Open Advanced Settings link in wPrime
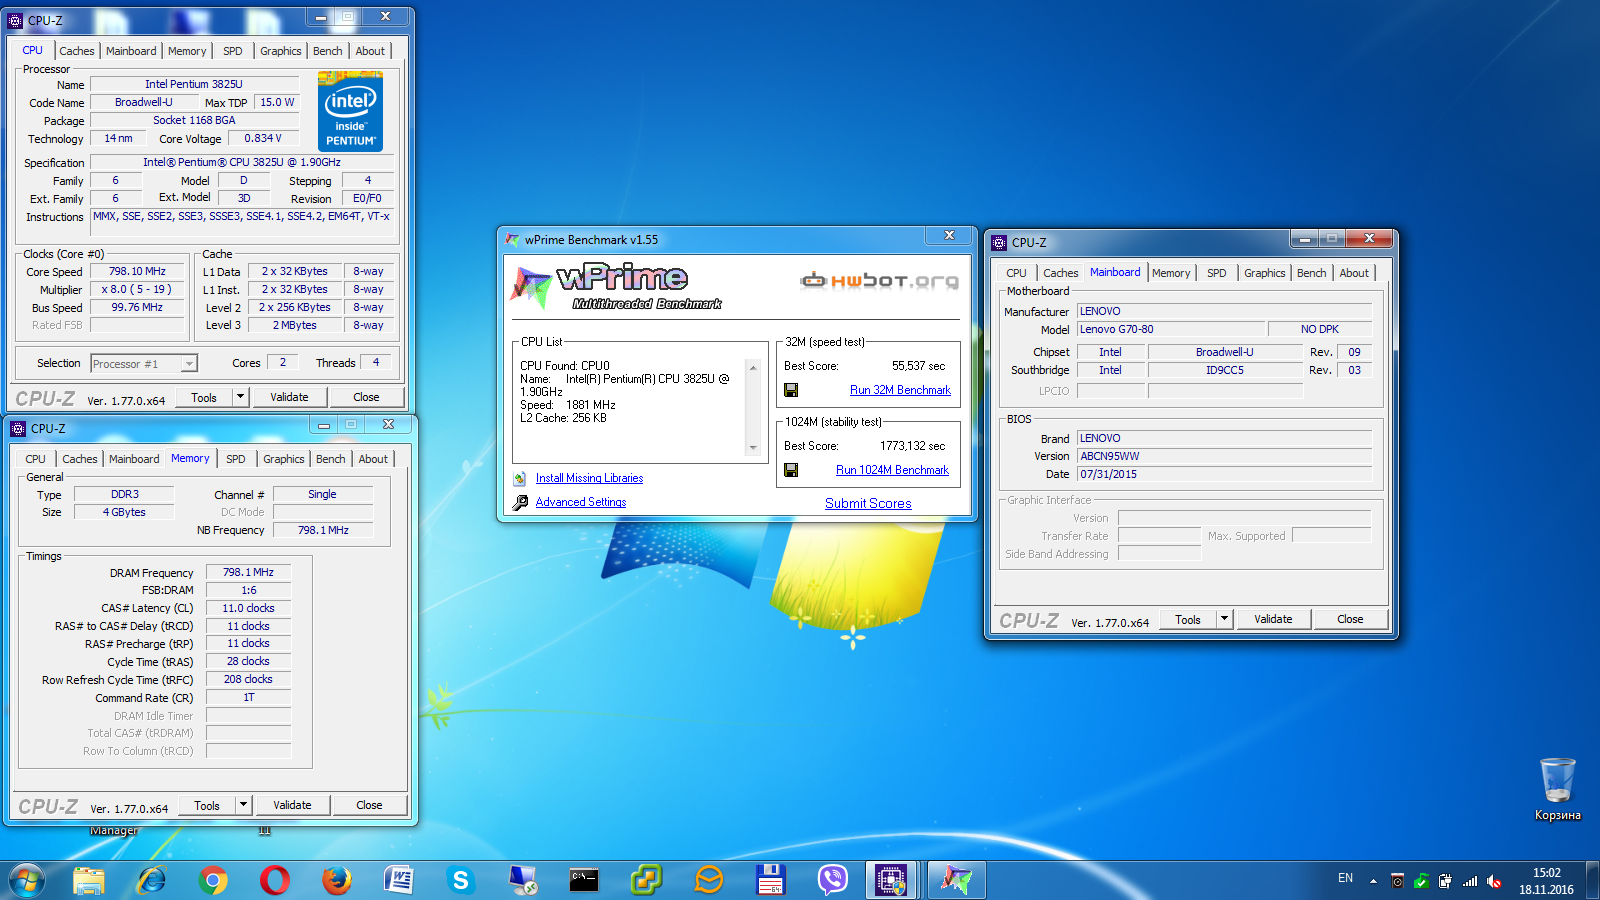The image size is (1600, 900). point(581,502)
